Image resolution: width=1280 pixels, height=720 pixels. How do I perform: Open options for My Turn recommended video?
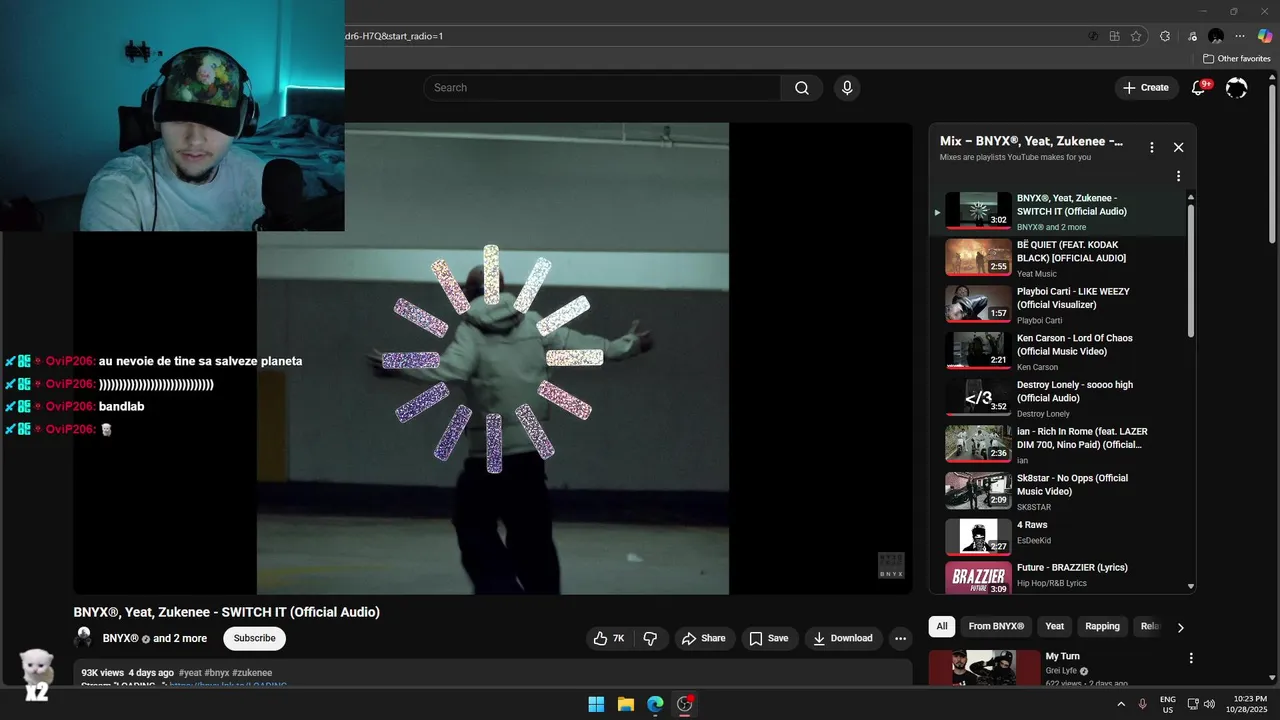[1190, 658]
